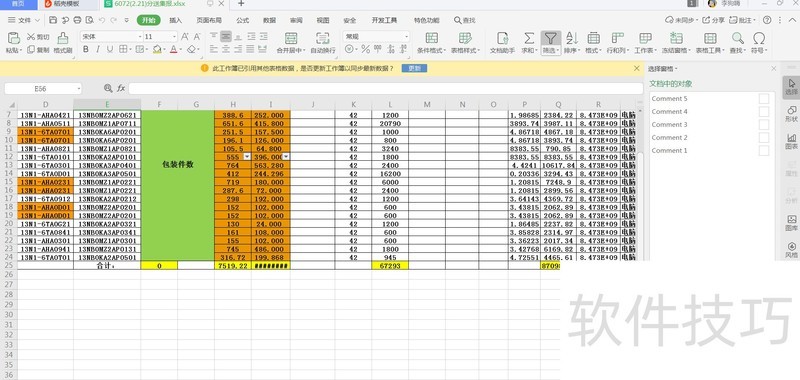Screen dimensions: 800x380
Task: Toggle visibility checkbox for Comment 3
Action: 764,124
